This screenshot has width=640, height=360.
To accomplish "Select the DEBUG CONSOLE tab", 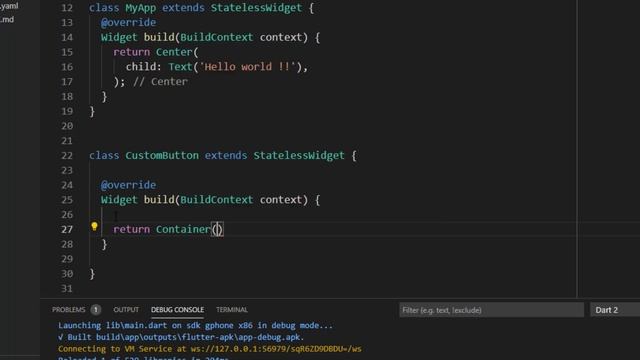I will 177,310.
